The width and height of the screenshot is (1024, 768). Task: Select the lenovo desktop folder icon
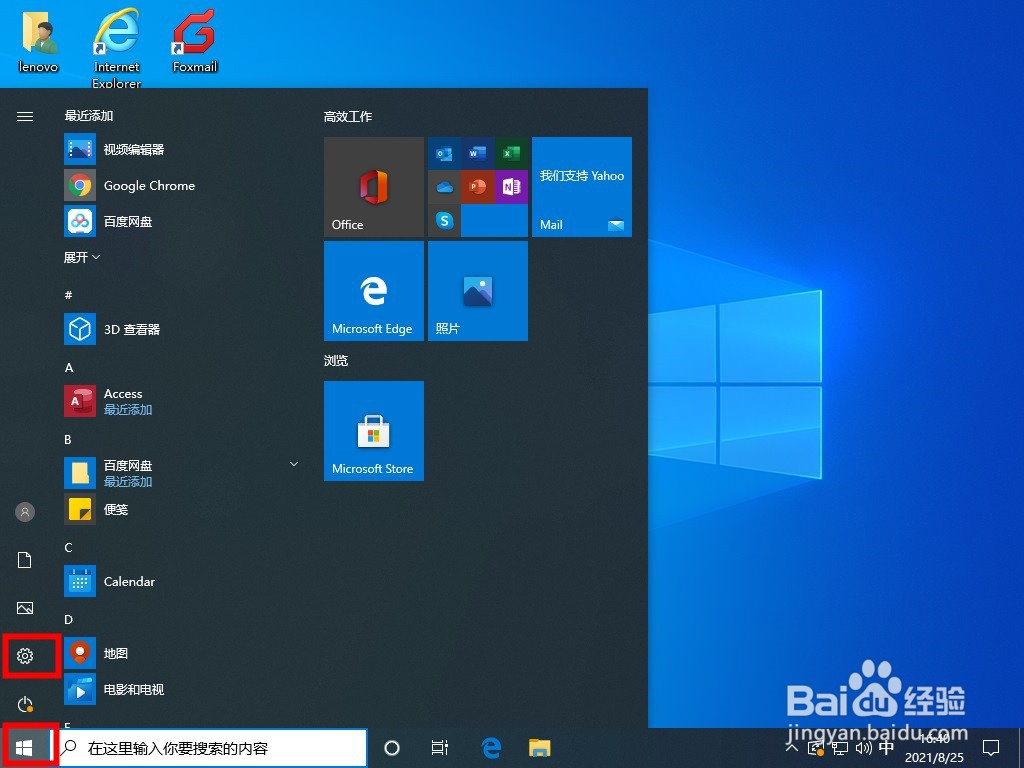click(x=39, y=42)
